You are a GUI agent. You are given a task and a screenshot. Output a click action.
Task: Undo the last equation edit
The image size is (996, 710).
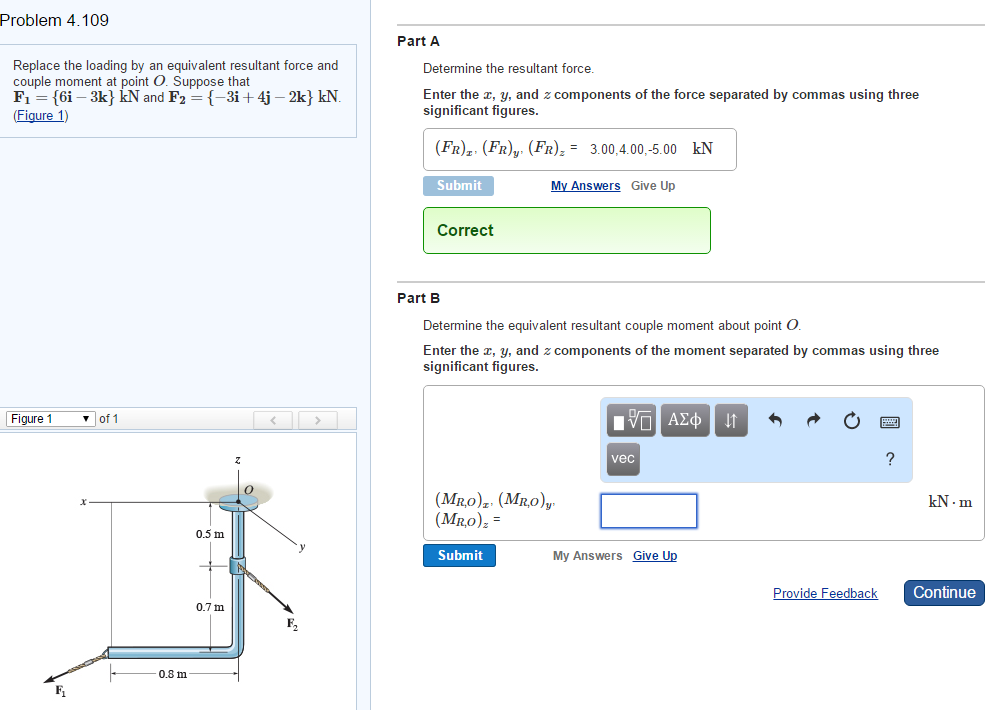(x=776, y=420)
